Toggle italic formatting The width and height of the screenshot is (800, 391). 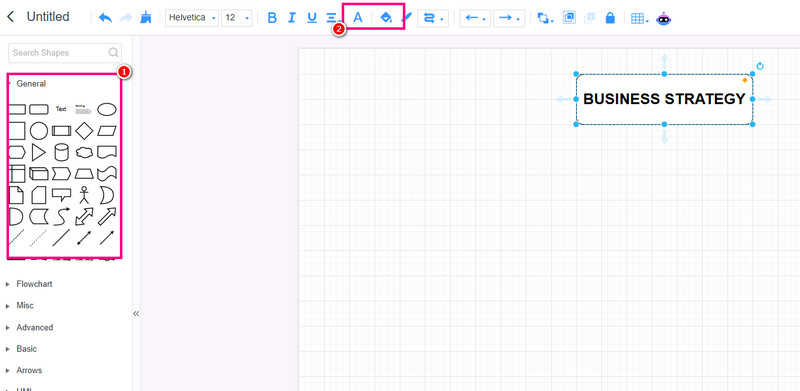(291, 18)
